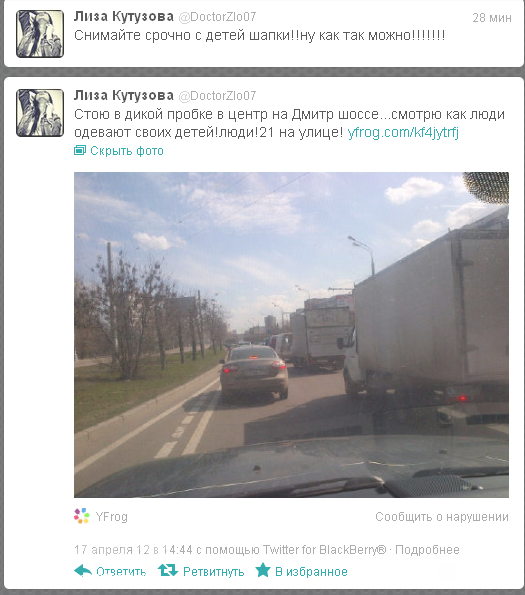Open the yfrog.com/kf4jytrfj link
The width and height of the screenshot is (525, 595).
(x=403, y=132)
